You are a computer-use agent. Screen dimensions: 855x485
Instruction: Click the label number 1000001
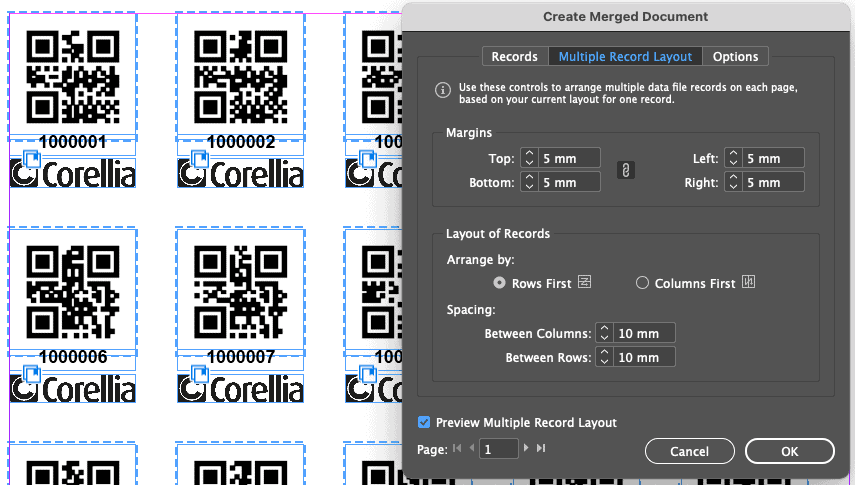(73, 142)
